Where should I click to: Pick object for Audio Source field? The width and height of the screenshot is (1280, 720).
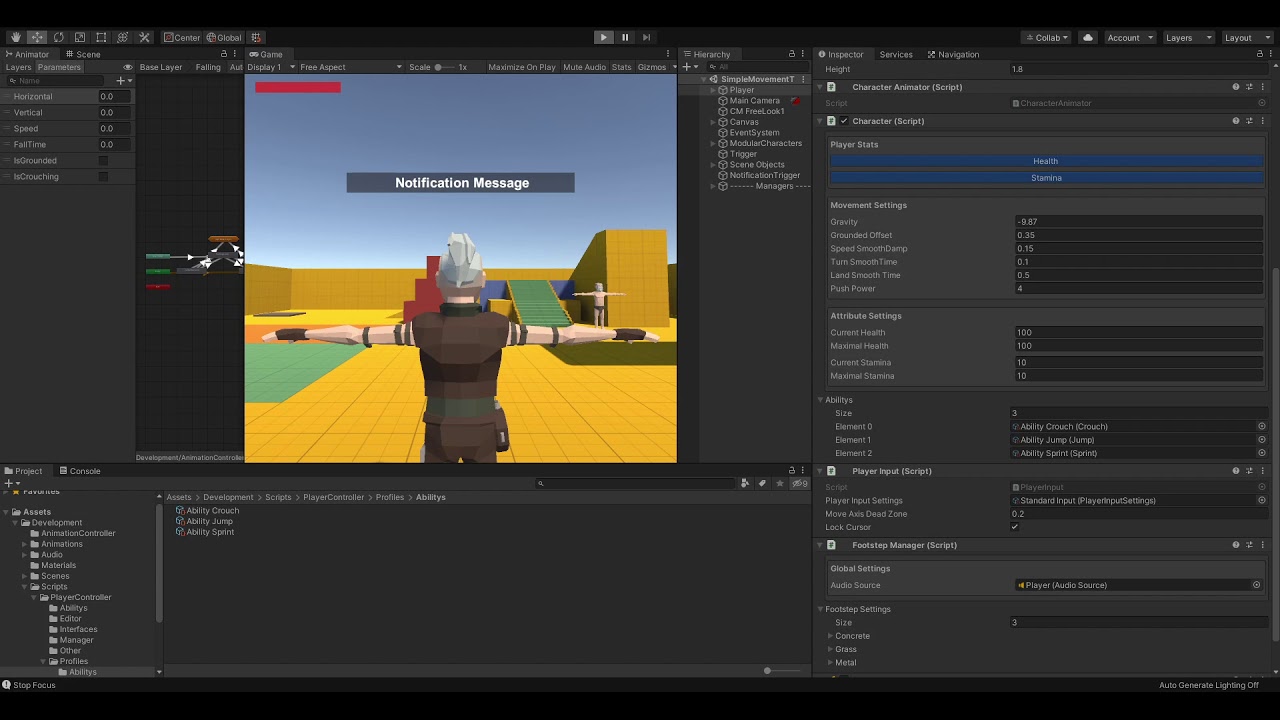[x=1256, y=585]
